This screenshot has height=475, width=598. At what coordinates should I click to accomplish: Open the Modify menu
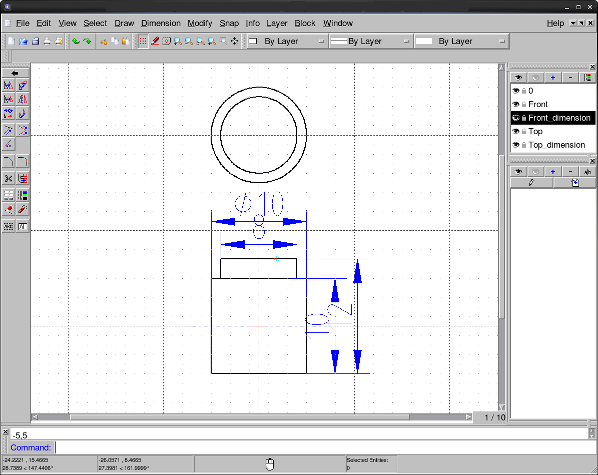click(x=200, y=23)
